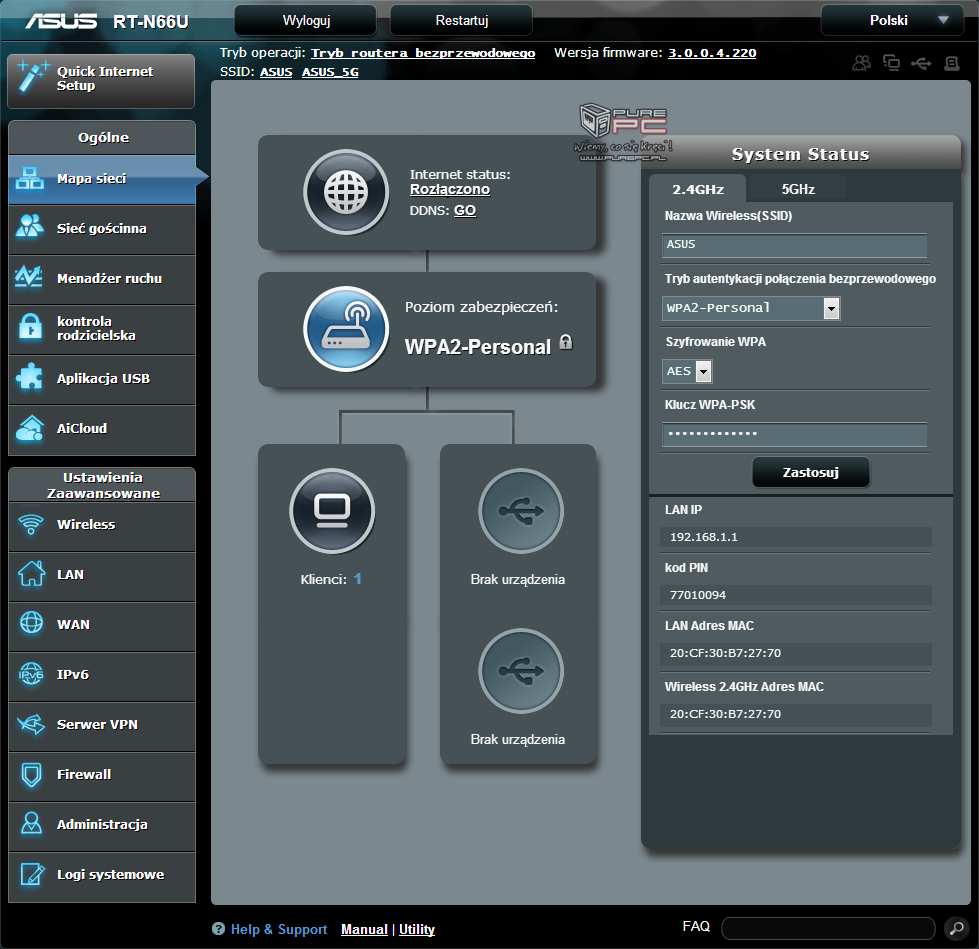979x949 pixels.
Task: Open kontrola rodzicielska menu item
Action: (102, 329)
